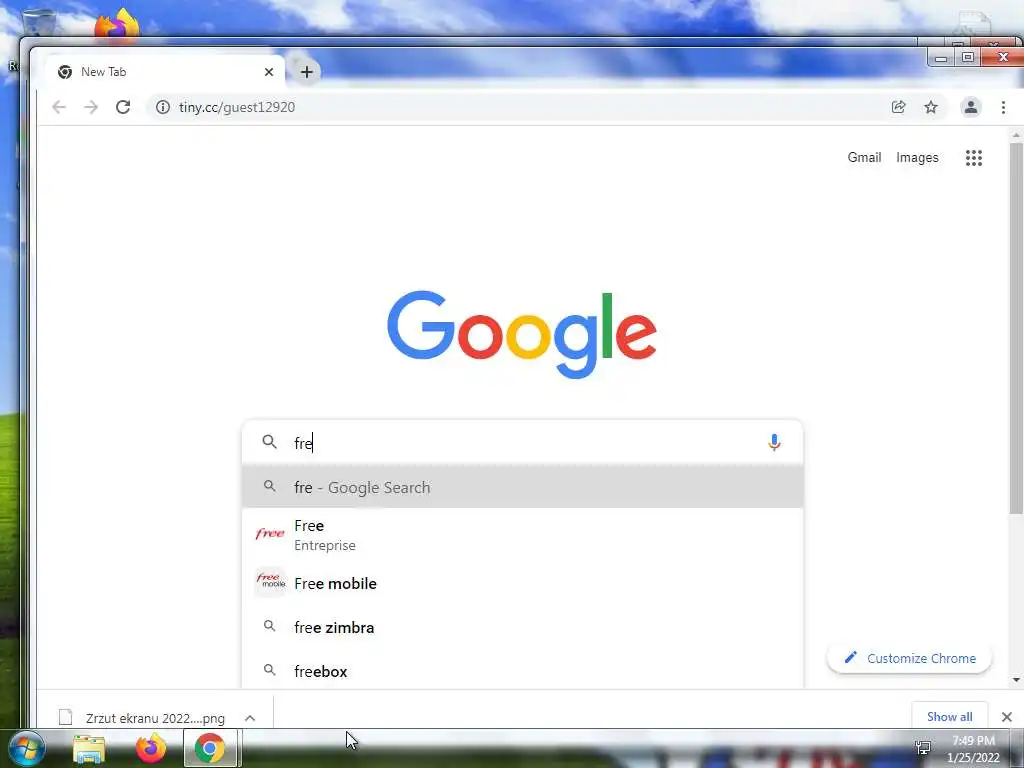Screen dimensions: 1024x768
Task: Open Gmail link
Action: point(864,157)
